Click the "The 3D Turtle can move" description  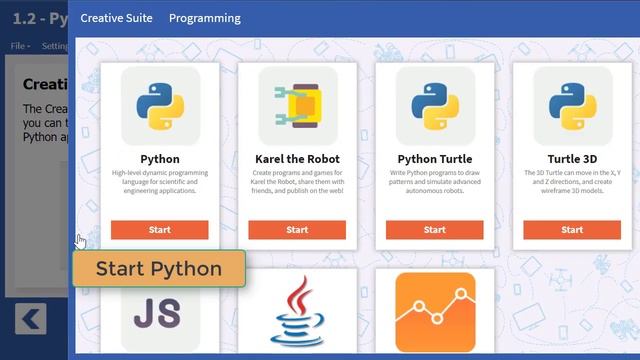tap(573, 182)
